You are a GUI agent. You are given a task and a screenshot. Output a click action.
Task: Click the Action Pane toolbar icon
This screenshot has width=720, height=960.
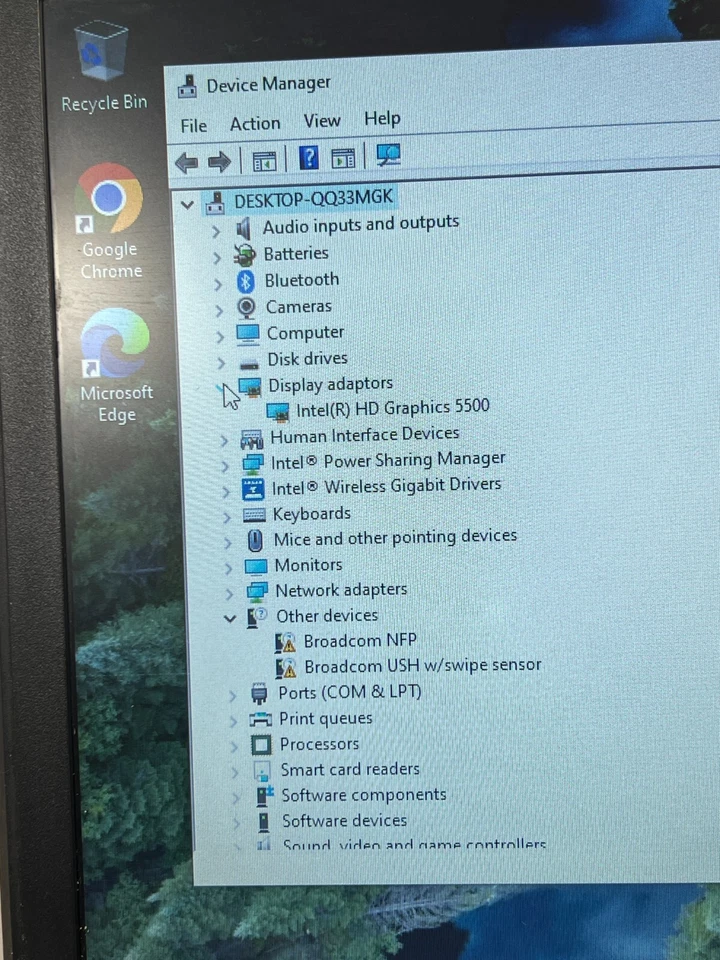pos(343,158)
